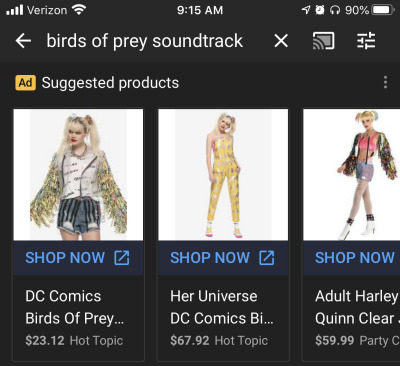Click external link icon on first Shop Now
Screen dimensions: 400x366
click(122, 258)
